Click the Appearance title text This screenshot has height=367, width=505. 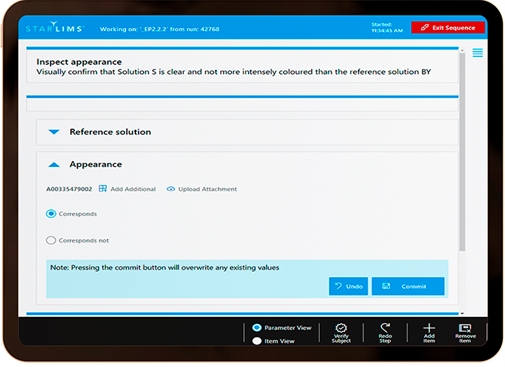(x=96, y=164)
